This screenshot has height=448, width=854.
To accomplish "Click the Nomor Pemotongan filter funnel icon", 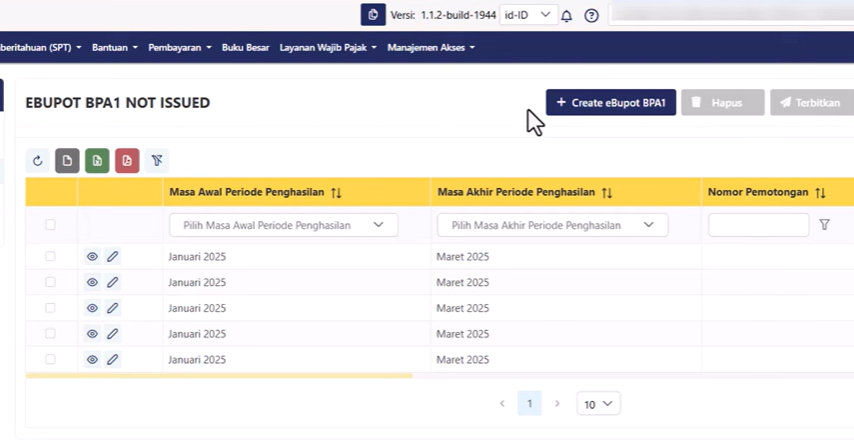I will (x=824, y=225).
